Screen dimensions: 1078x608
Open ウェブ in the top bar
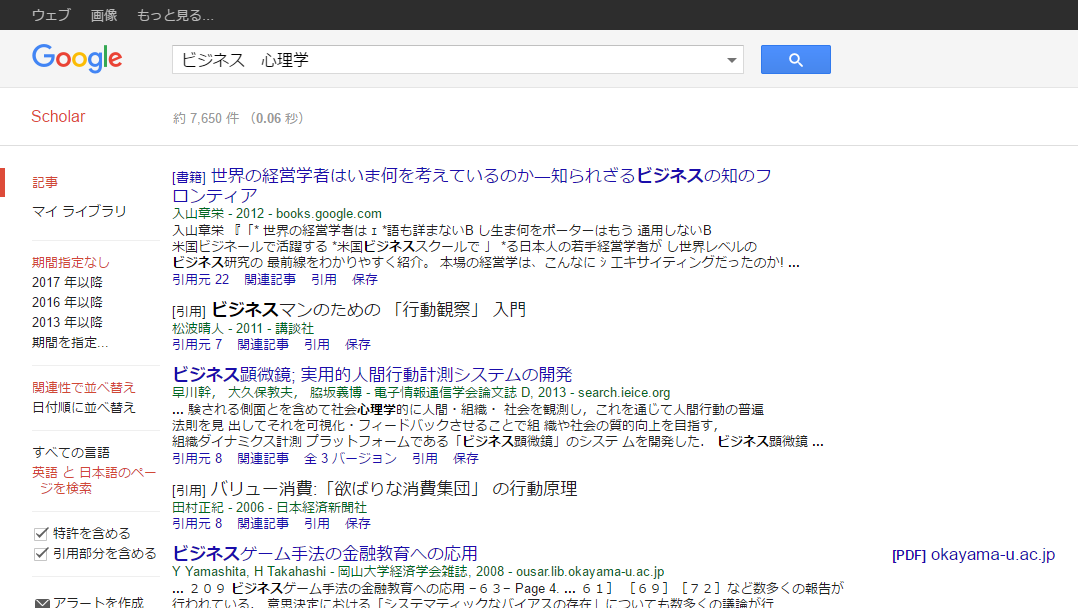[x=51, y=15]
